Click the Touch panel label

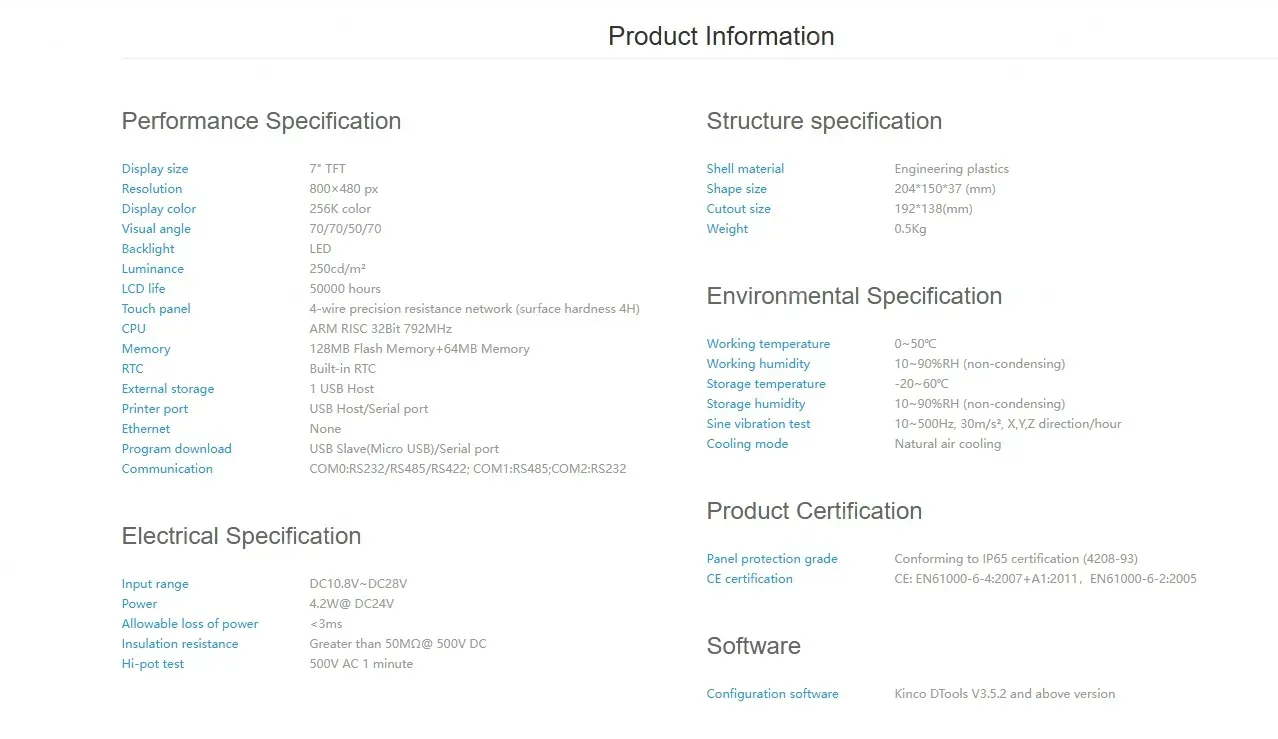pos(156,309)
